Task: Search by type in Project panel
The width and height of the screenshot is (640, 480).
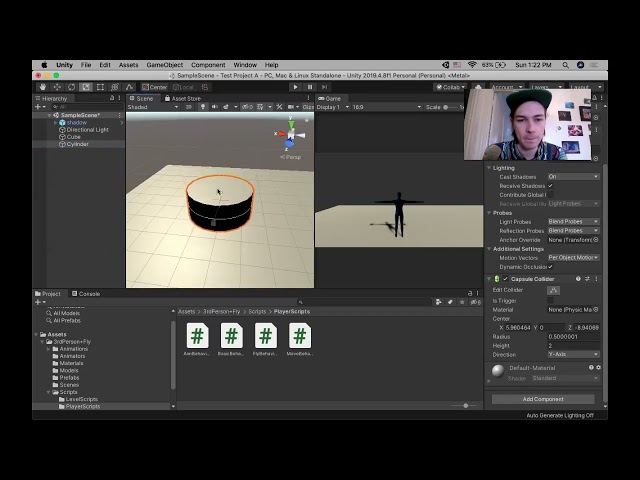Action: point(438,302)
